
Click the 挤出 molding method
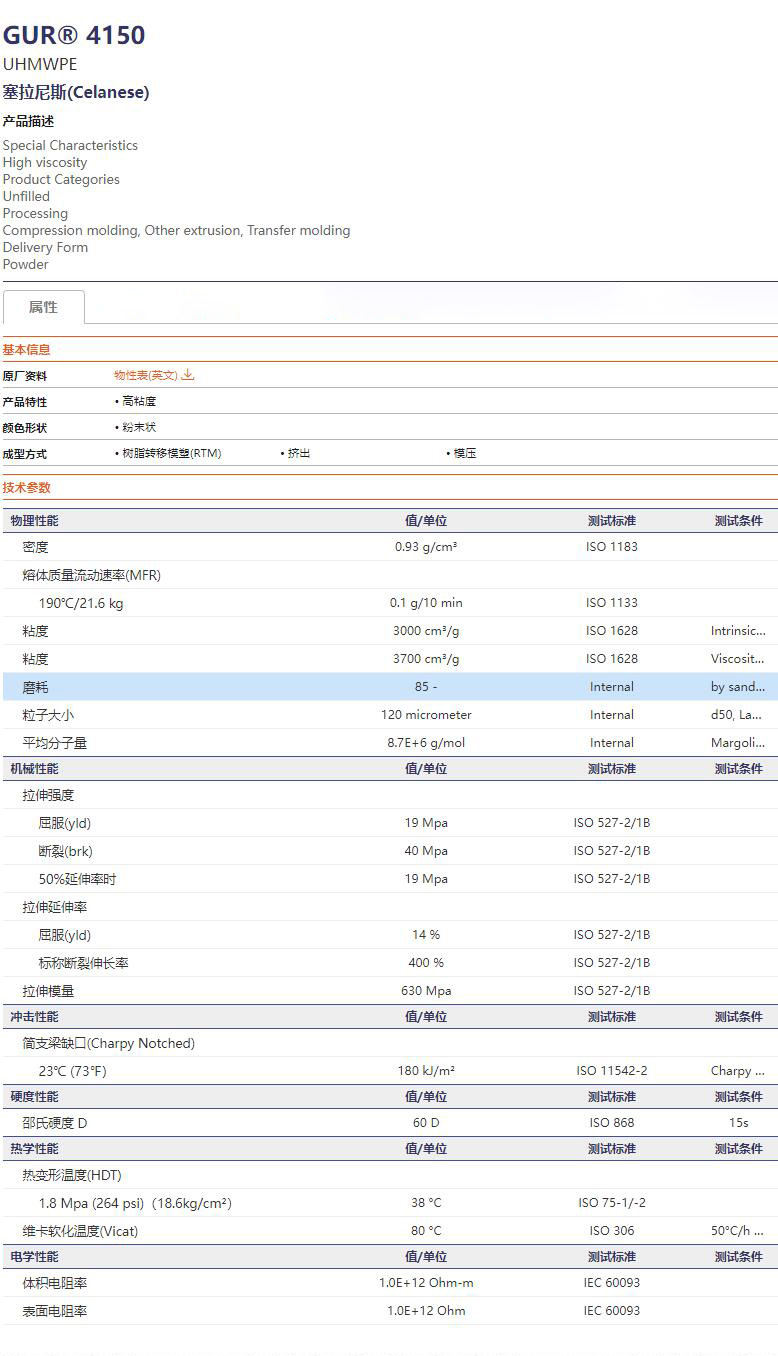coord(299,453)
